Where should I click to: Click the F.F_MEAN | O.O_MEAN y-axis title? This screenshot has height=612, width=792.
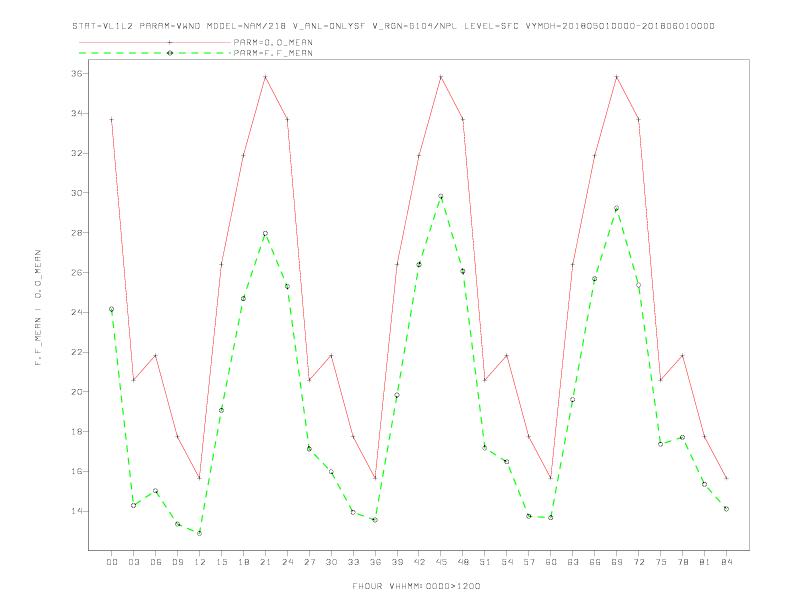pyautogui.click(x=38, y=308)
